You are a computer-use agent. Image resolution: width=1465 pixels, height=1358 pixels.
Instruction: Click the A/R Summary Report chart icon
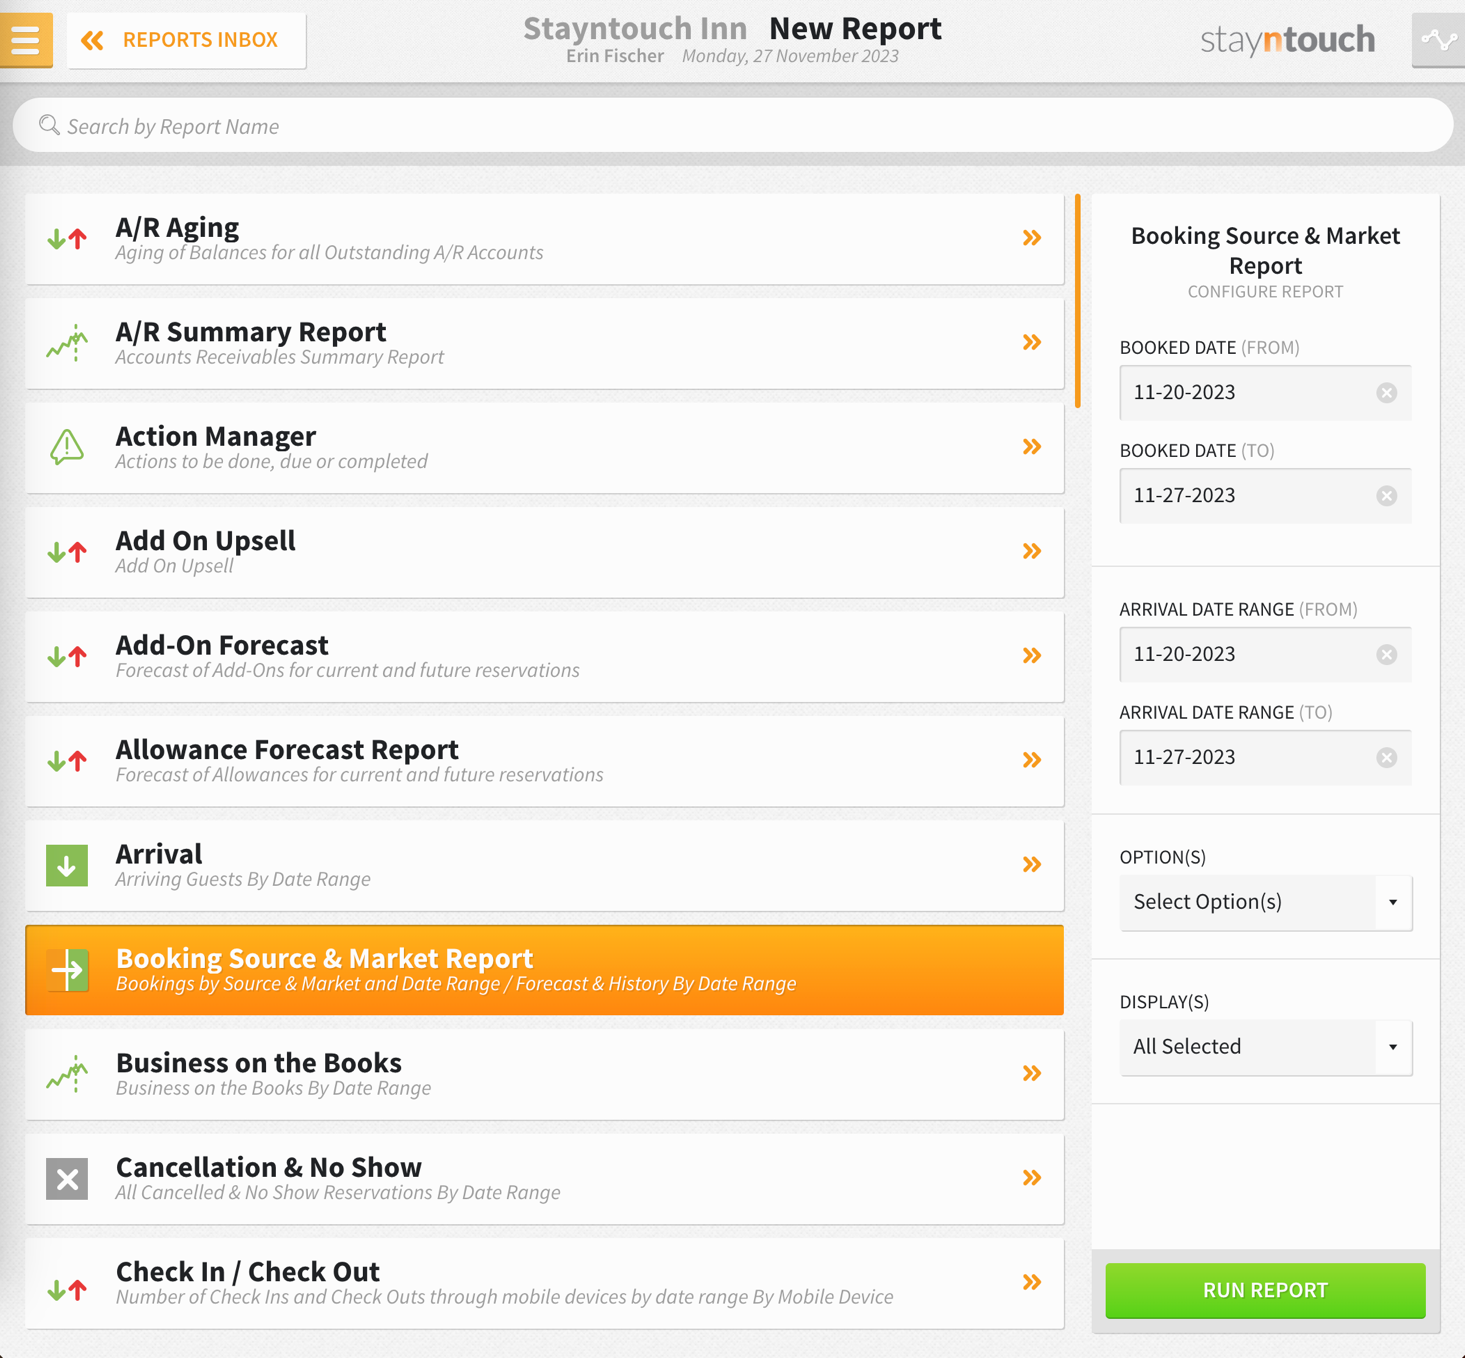pyautogui.click(x=67, y=343)
